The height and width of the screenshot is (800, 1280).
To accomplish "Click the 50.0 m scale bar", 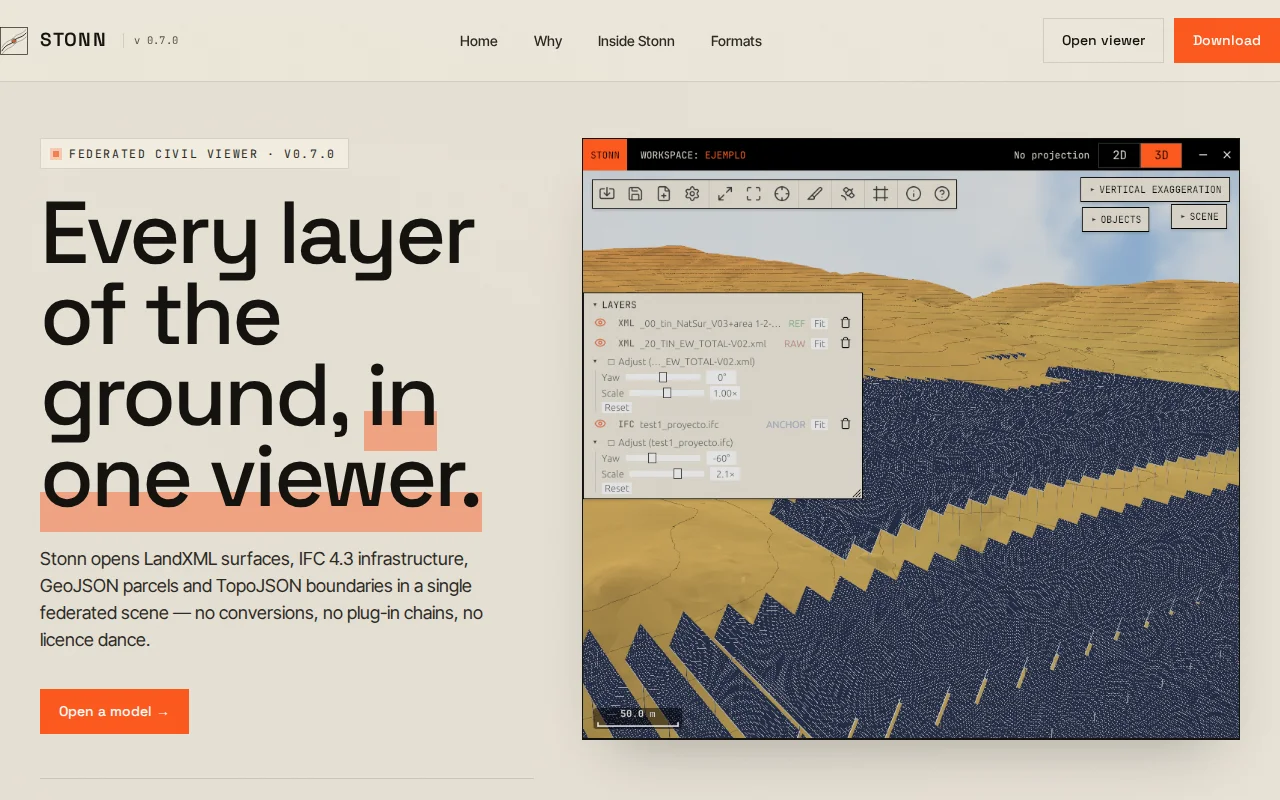I will 638,716.
